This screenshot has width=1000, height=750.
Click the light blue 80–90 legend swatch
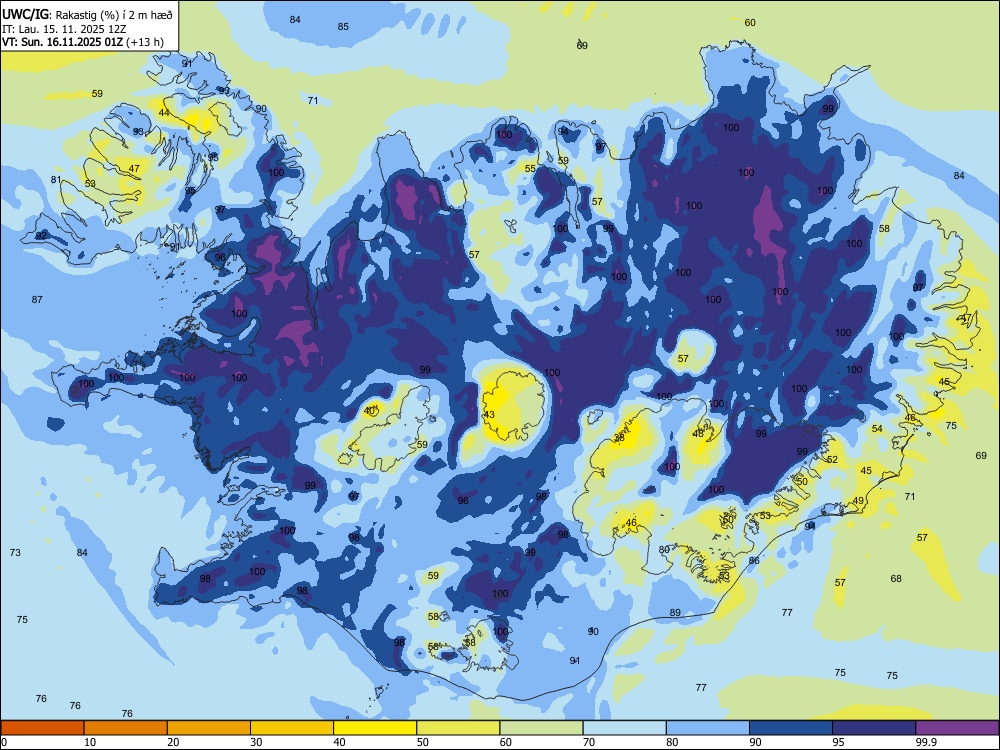coord(708,728)
